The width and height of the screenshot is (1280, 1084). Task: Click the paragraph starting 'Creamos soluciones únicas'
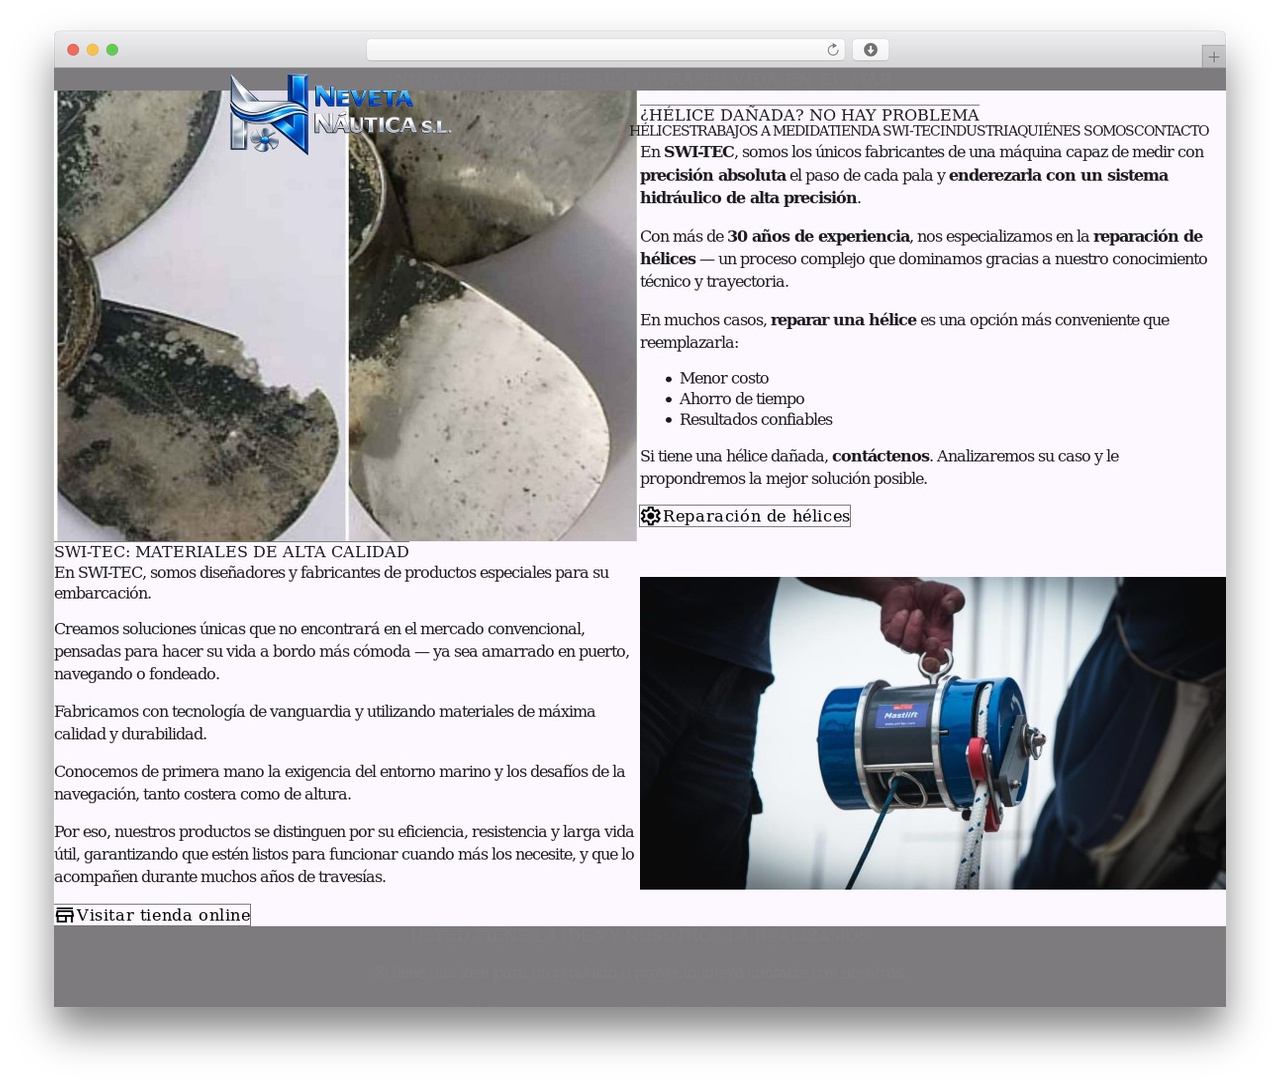(342, 652)
